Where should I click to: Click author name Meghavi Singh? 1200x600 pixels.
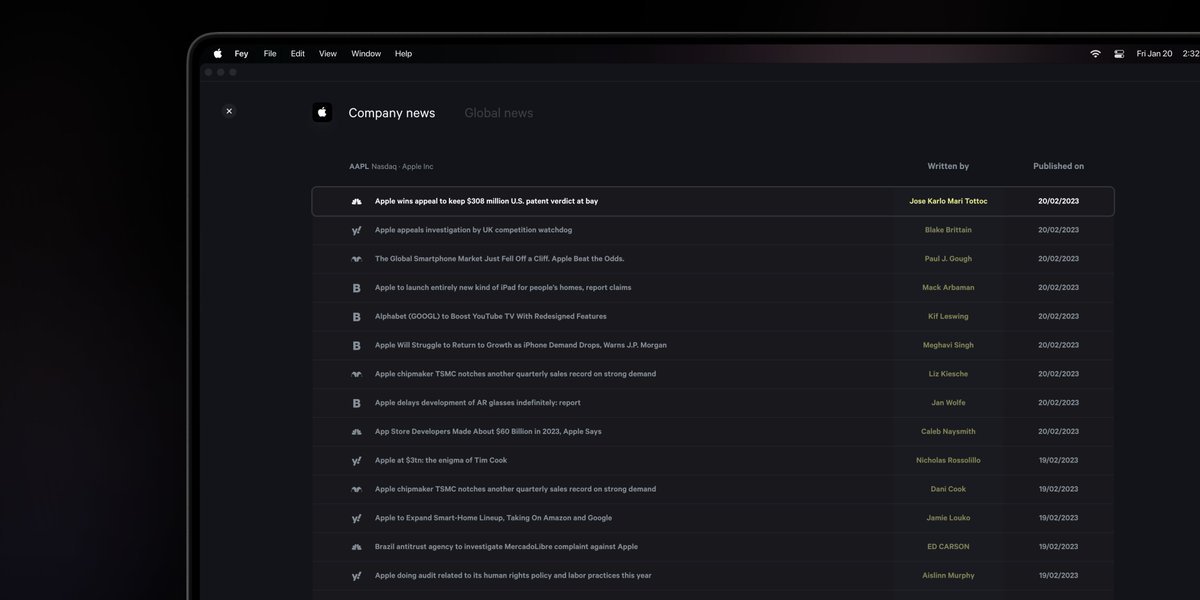pyautogui.click(x=948, y=346)
